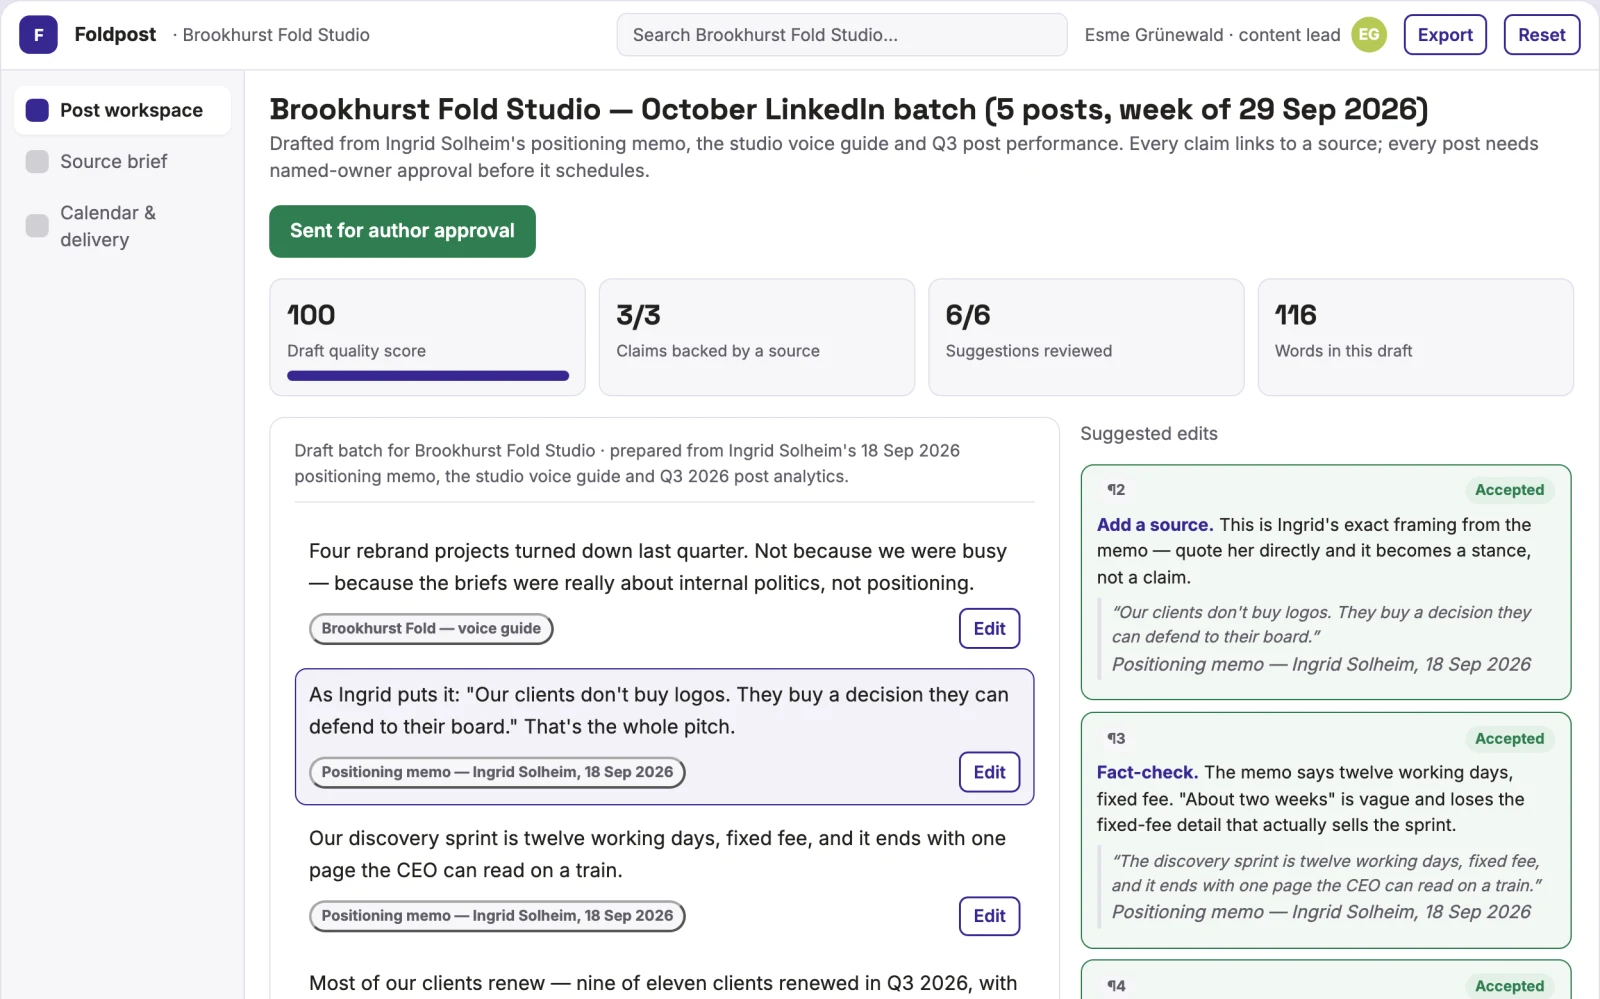Click the ¶2 paragraph marker
Viewport: 1600px width, 999px height.
tap(1116, 490)
